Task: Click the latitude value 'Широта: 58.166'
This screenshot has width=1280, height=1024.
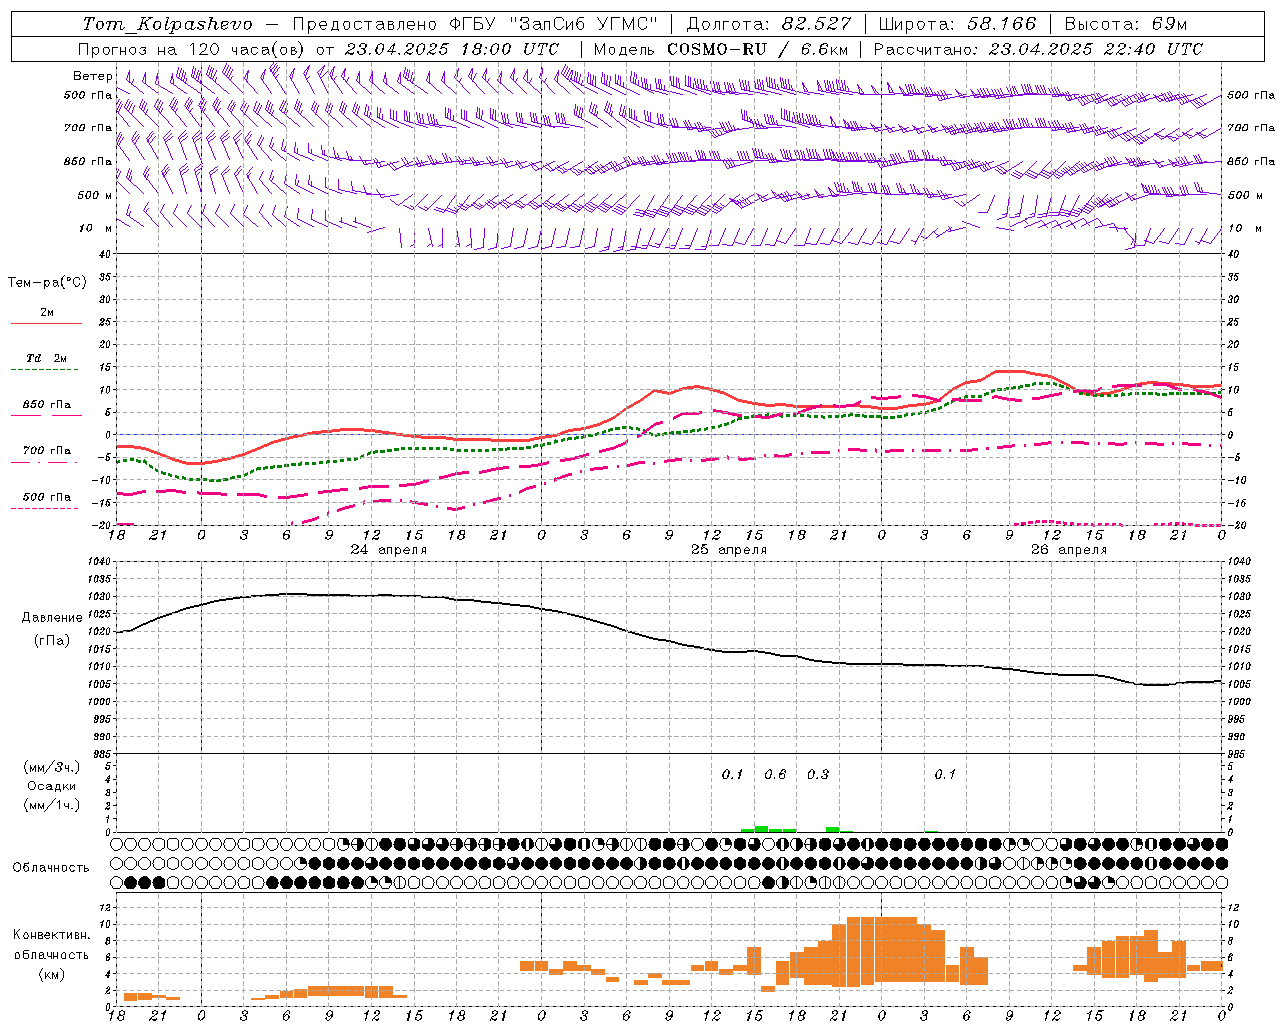Action: pyautogui.click(x=958, y=24)
